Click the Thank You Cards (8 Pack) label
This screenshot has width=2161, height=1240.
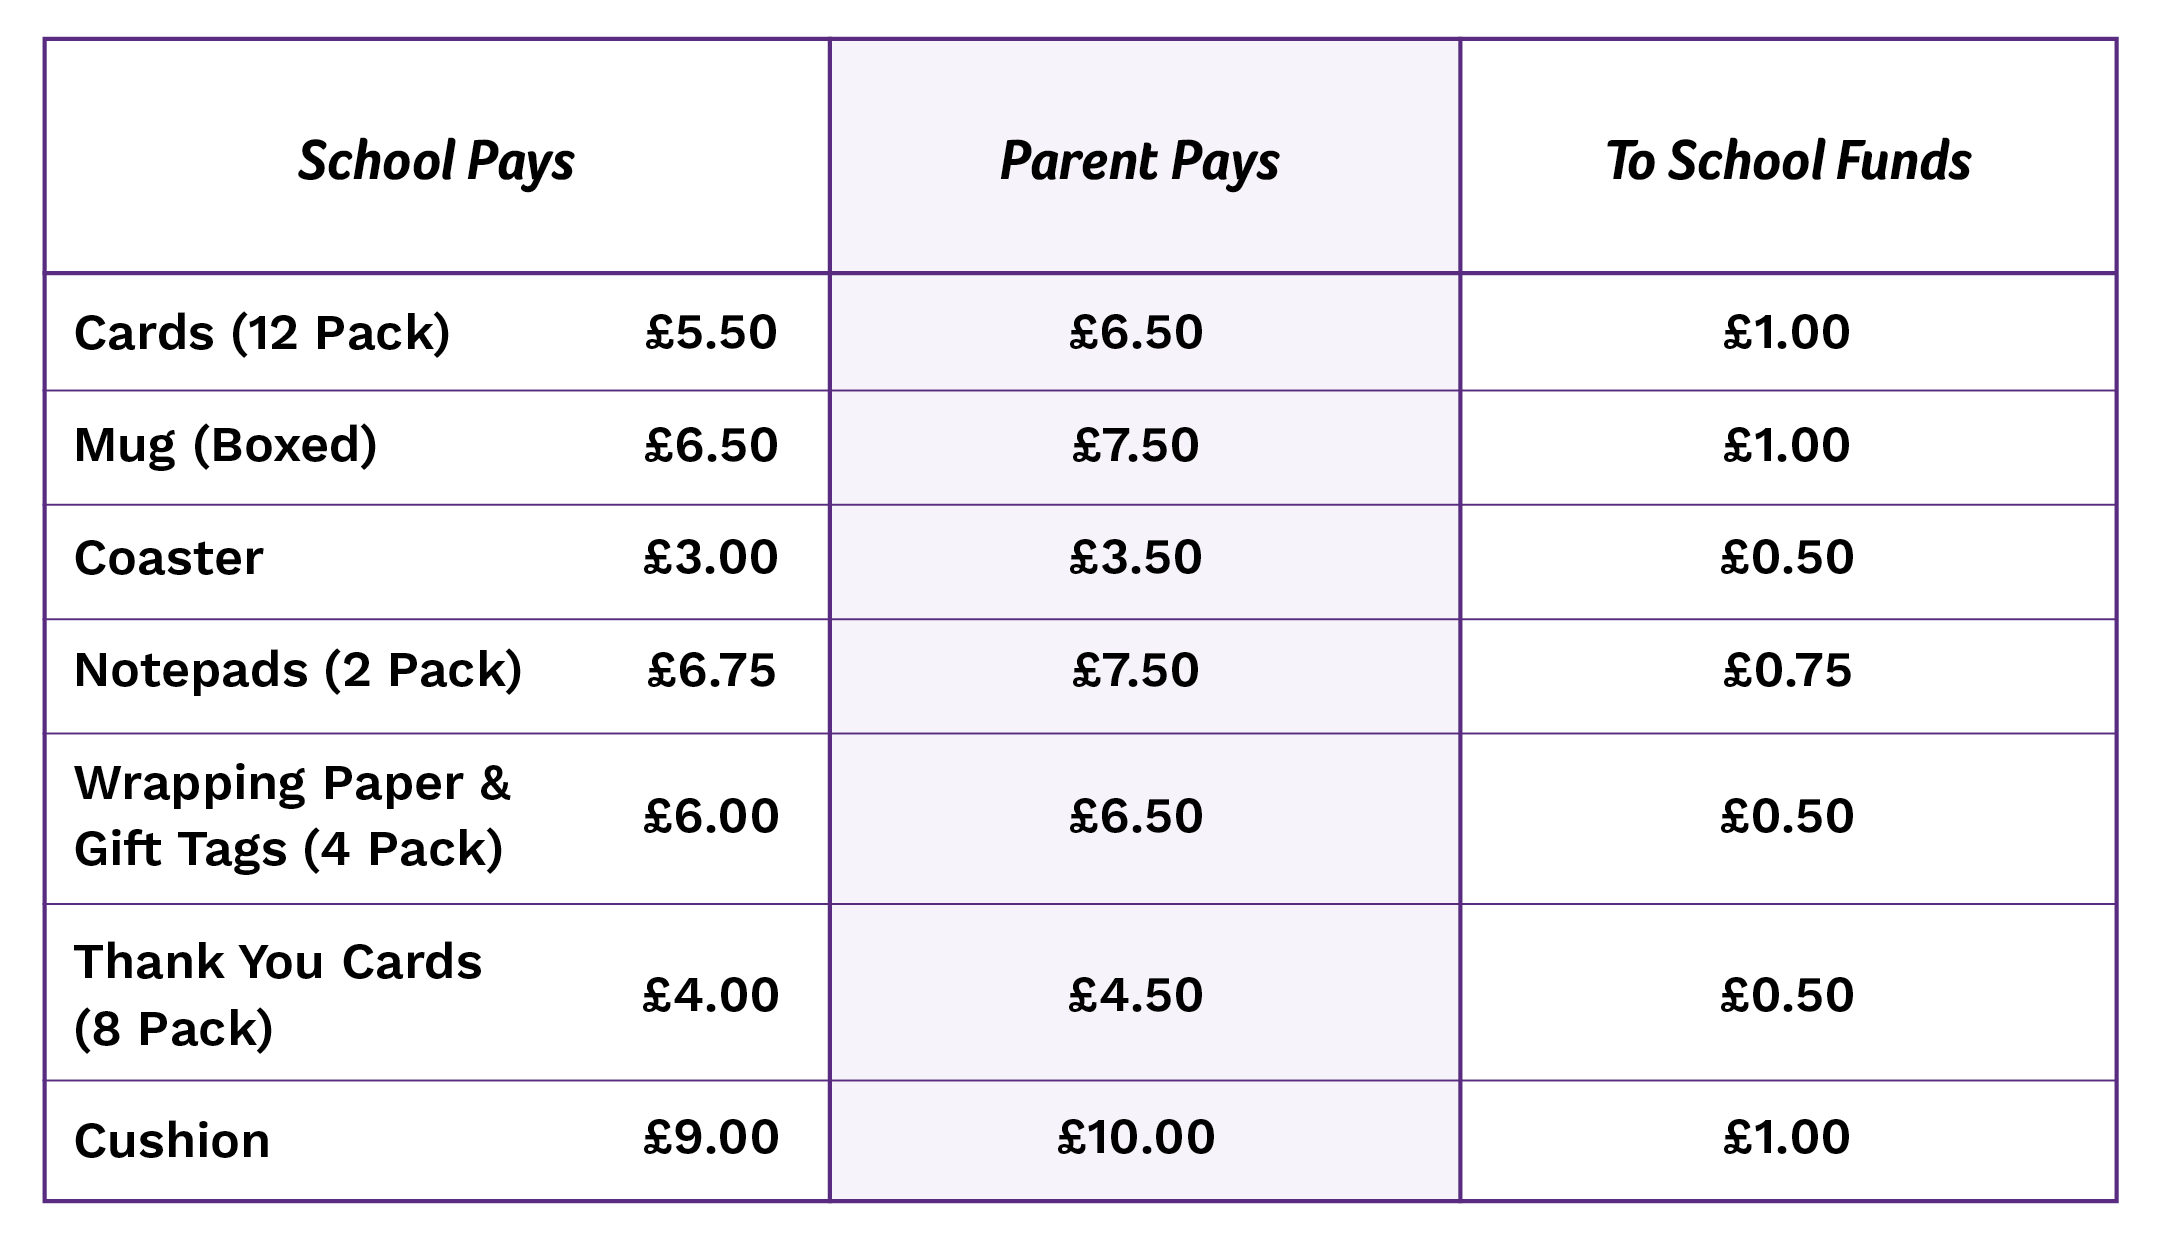point(278,994)
